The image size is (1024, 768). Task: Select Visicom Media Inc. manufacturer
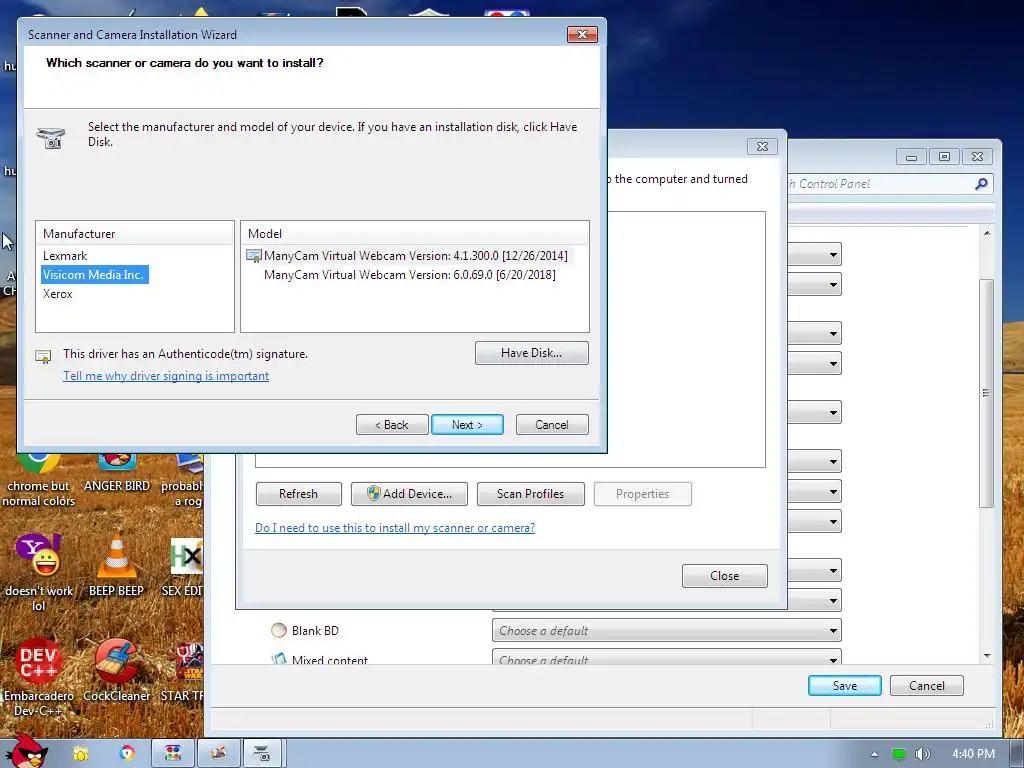point(93,275)
